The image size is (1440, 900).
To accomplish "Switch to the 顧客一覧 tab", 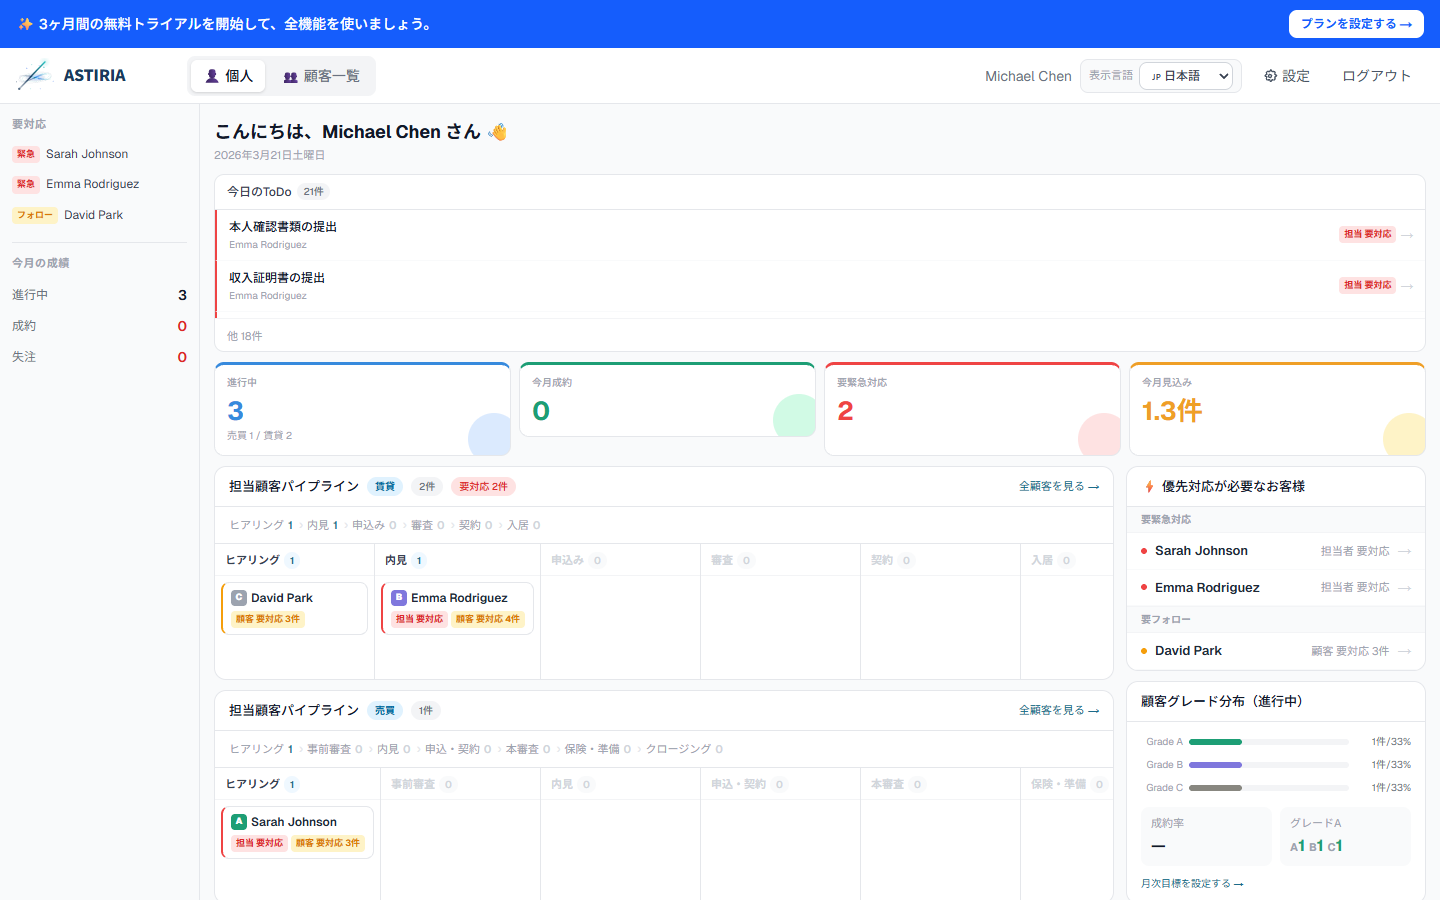I will click(x=321, y=76).
